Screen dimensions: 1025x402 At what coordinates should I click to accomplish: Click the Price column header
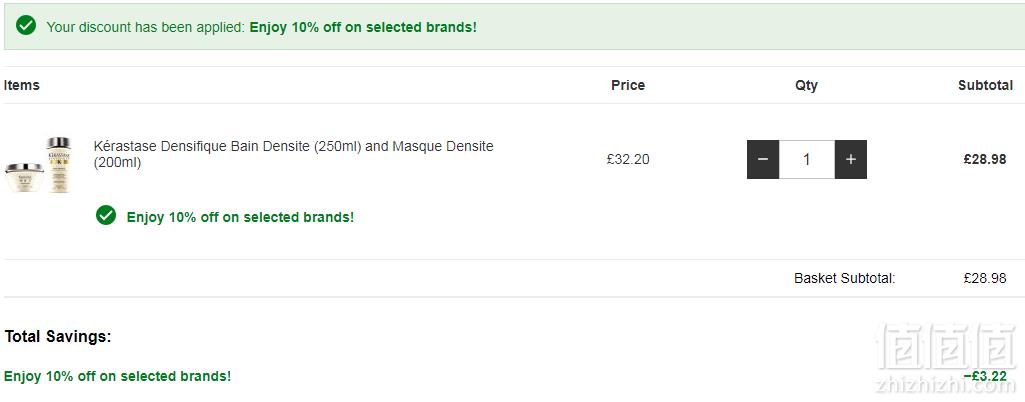click(x=628, y=85)
